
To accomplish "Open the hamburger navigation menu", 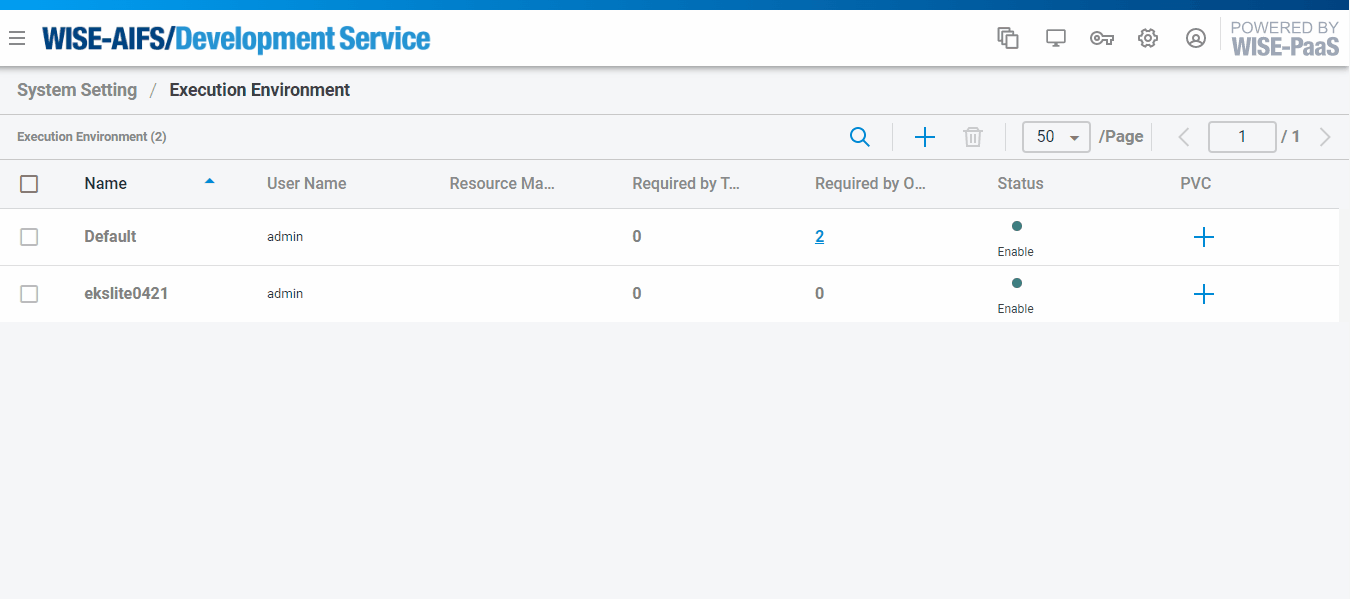I will coord(16,39).
